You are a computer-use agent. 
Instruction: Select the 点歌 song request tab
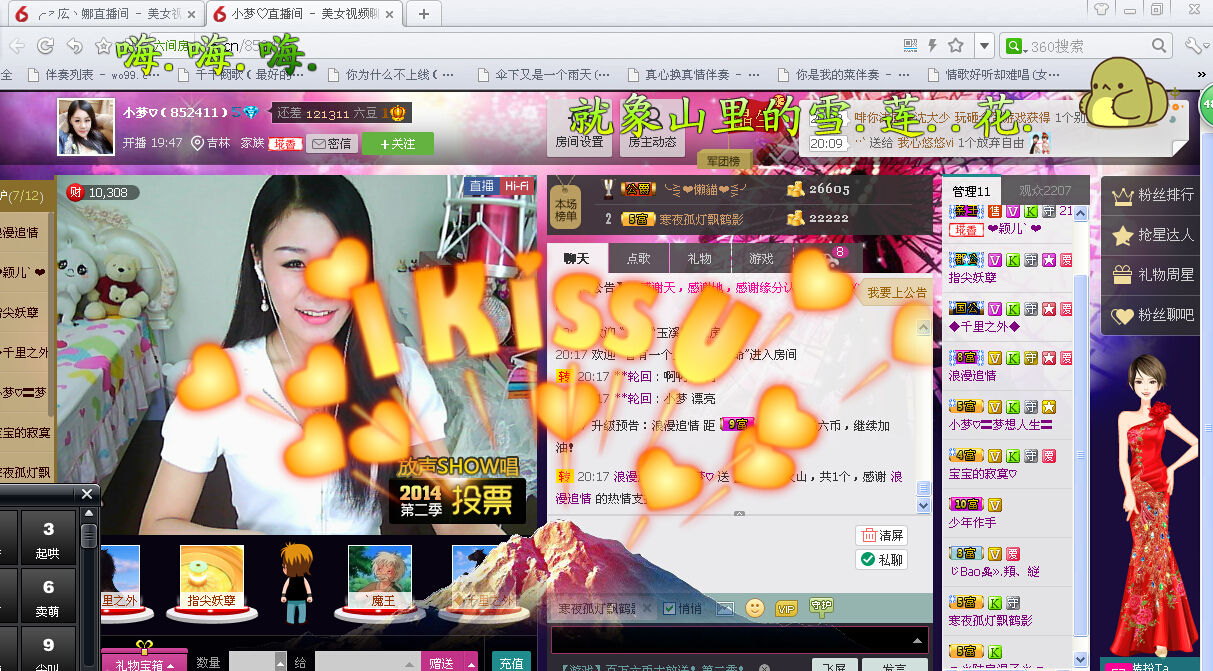click(x=639, y=258)
